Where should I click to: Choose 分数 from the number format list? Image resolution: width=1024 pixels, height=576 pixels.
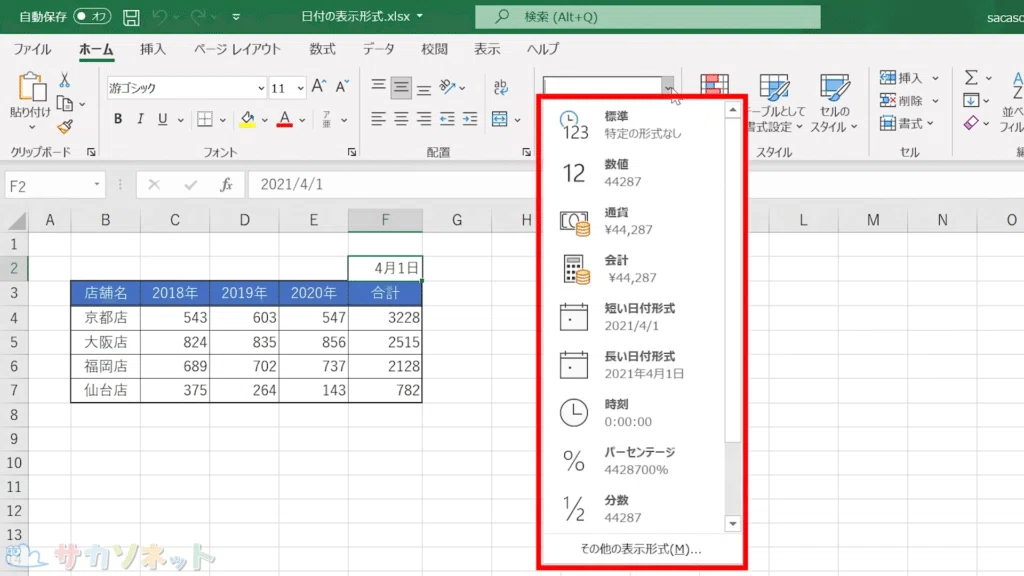click(x=633, y=509)
